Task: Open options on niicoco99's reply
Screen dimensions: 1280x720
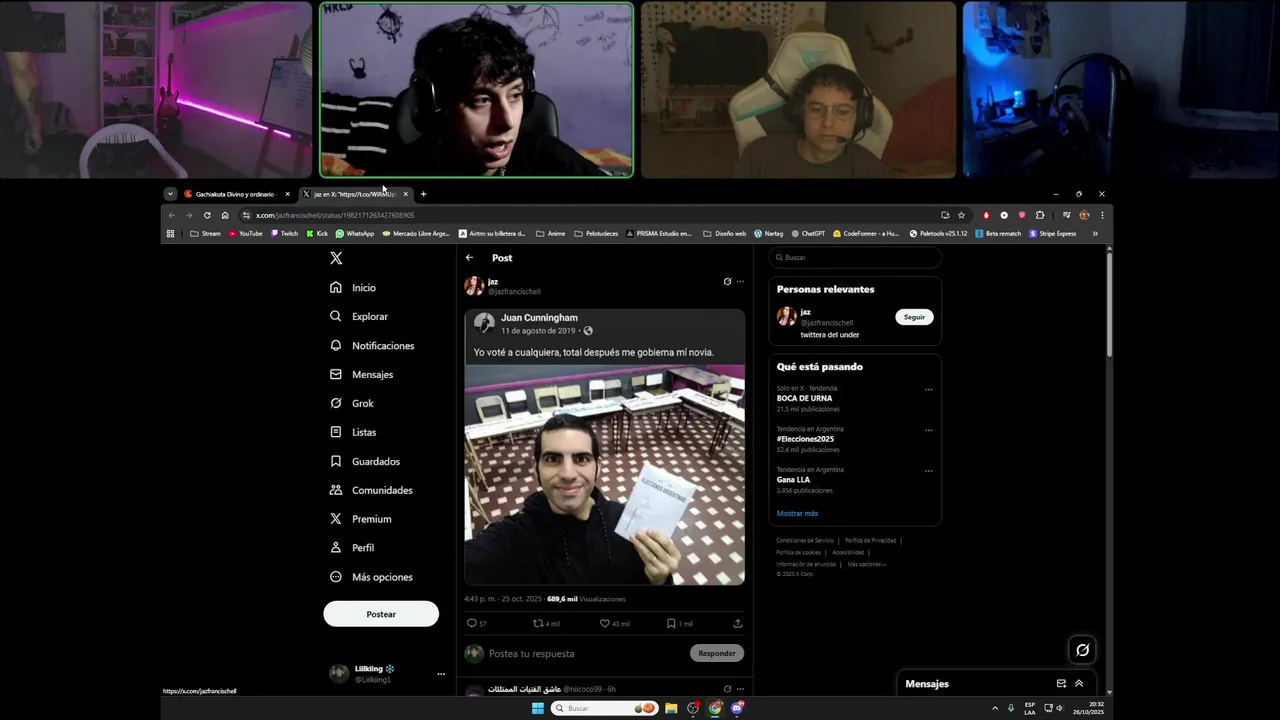Action: click(740, 689)
